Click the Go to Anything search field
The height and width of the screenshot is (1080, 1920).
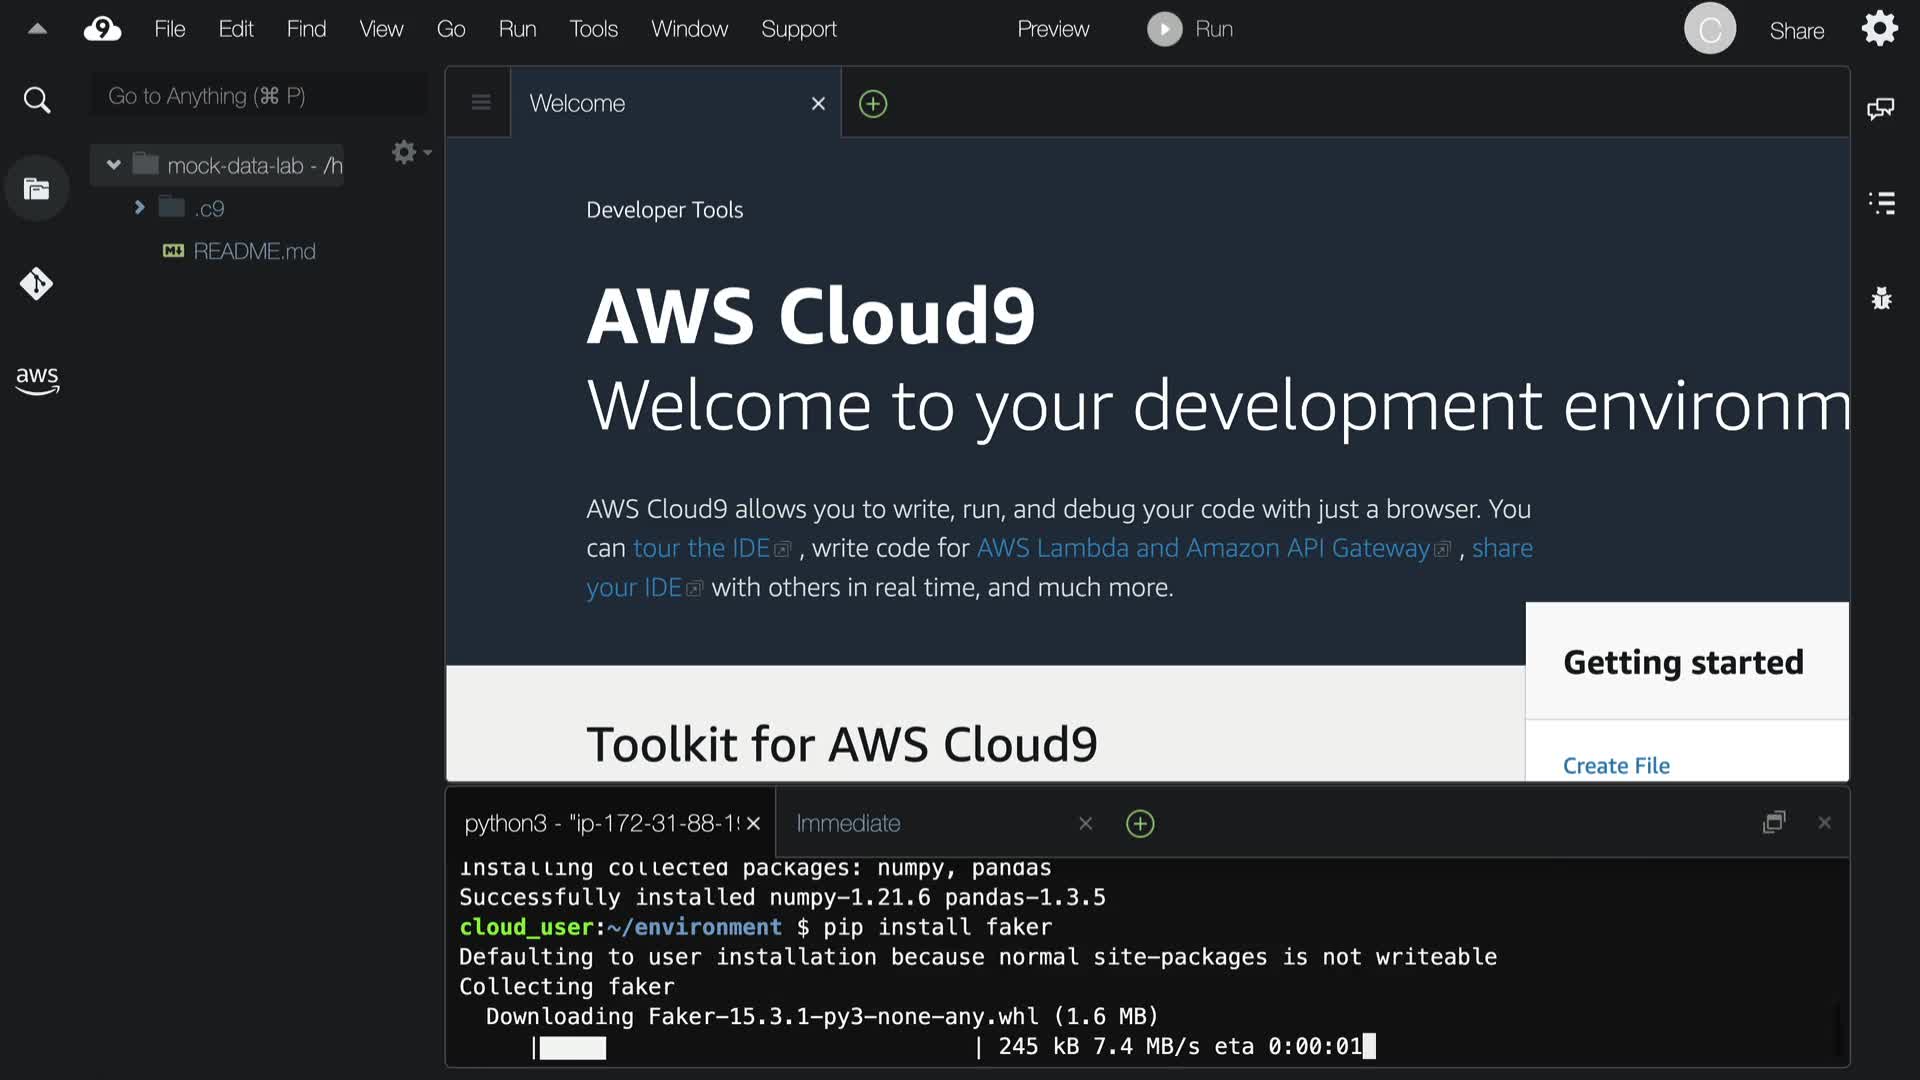click(258, 96)
